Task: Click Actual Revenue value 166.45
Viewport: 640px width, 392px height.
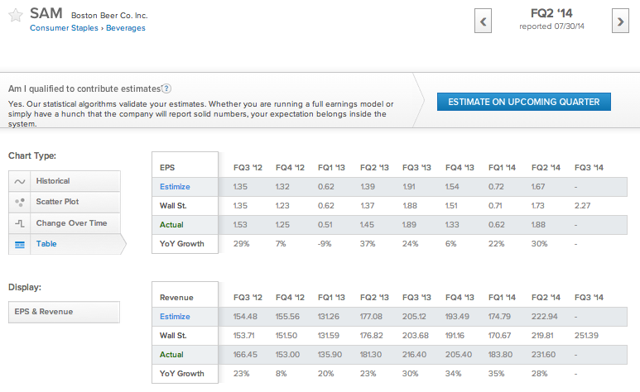Action: tap(245, 354)
